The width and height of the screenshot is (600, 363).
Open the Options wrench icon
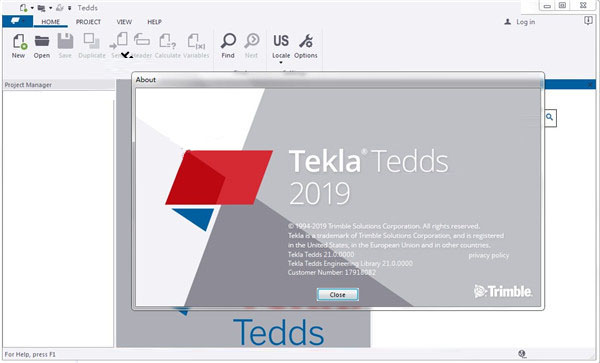(306, 41)
